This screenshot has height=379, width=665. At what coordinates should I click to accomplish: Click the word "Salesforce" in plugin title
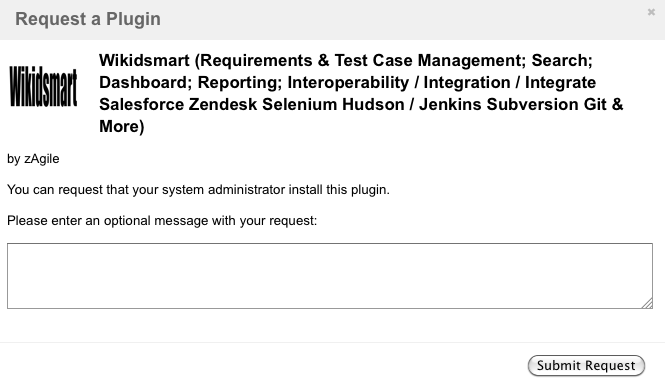click(x=142, y=104)
